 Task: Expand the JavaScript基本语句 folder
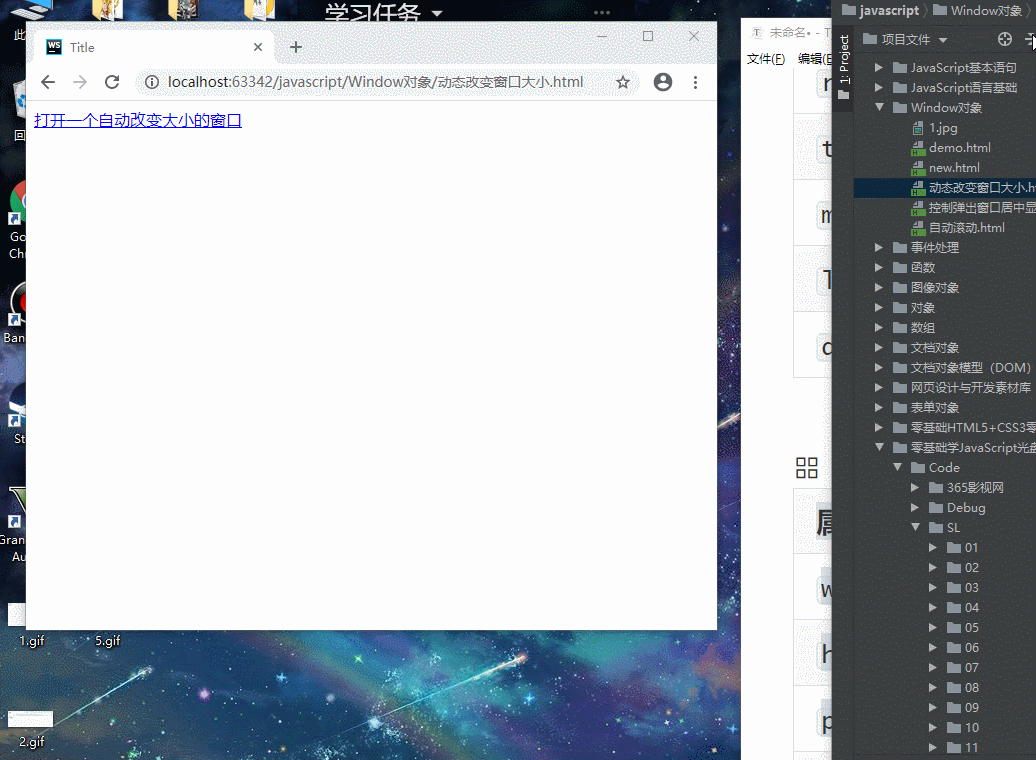pyautogui.click(x=879, y=67)
